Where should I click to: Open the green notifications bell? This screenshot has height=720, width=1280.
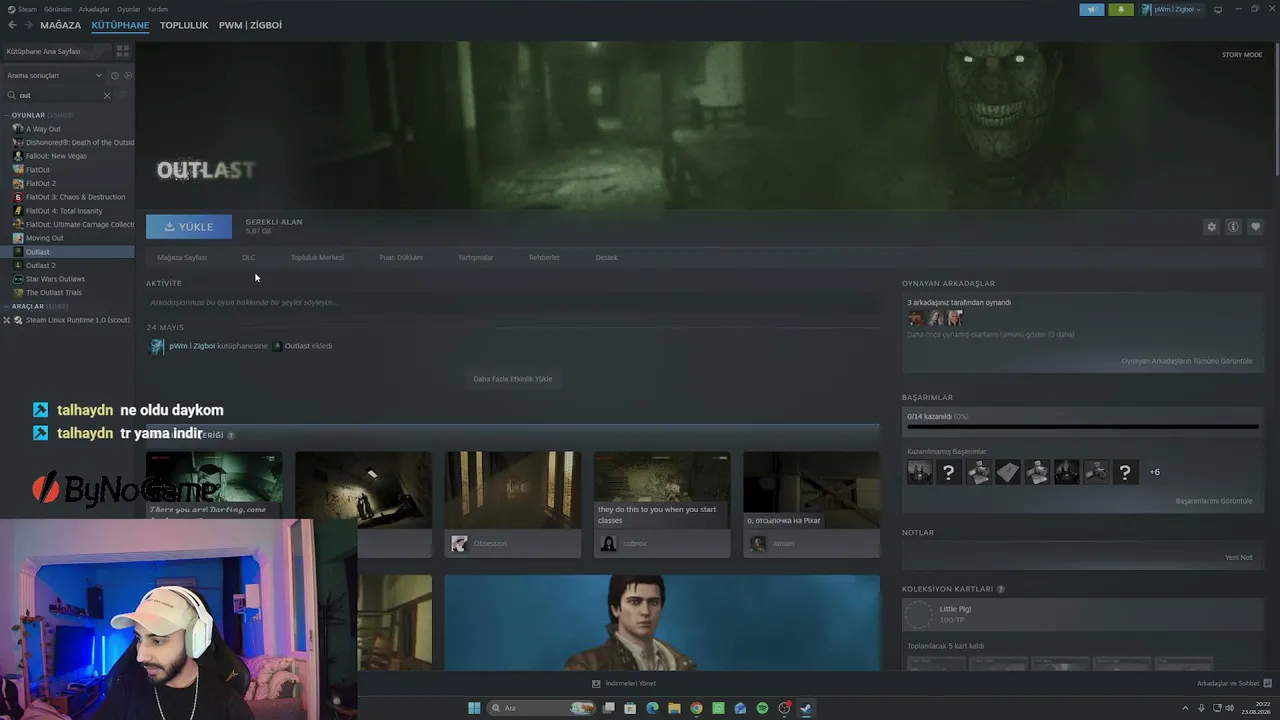[x=1120, y=9]
